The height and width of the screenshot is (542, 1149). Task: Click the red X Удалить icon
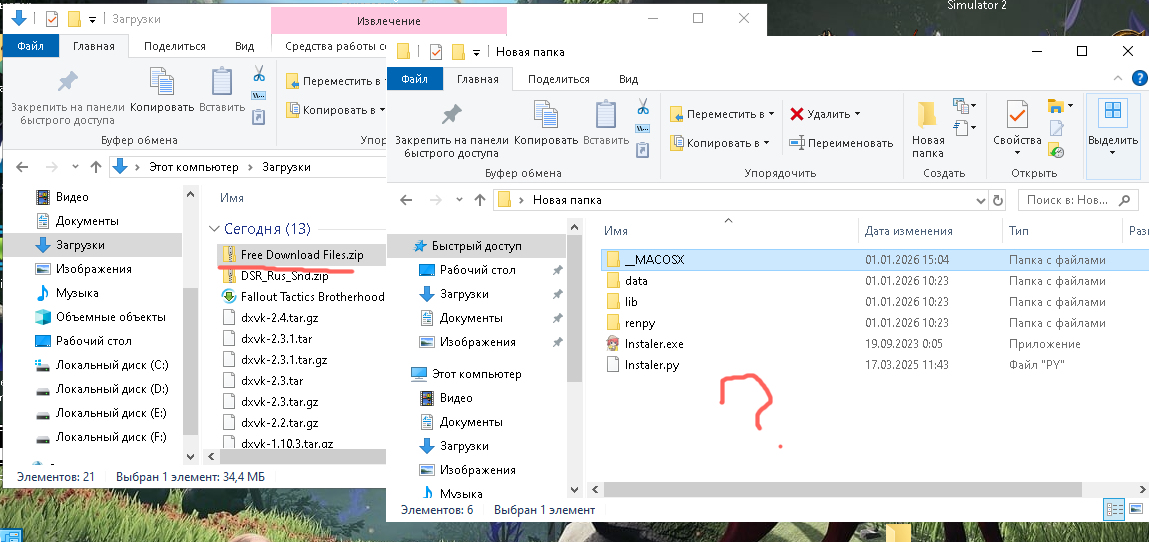(x=797, y=114)
